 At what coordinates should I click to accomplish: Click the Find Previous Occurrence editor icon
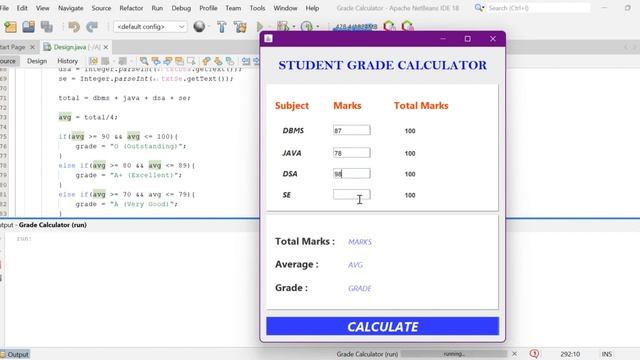156,61
